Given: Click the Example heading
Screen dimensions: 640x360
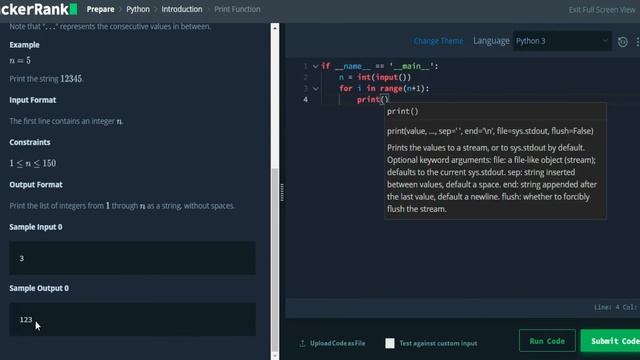Looking at the screenshot, I should coord(24,45).
